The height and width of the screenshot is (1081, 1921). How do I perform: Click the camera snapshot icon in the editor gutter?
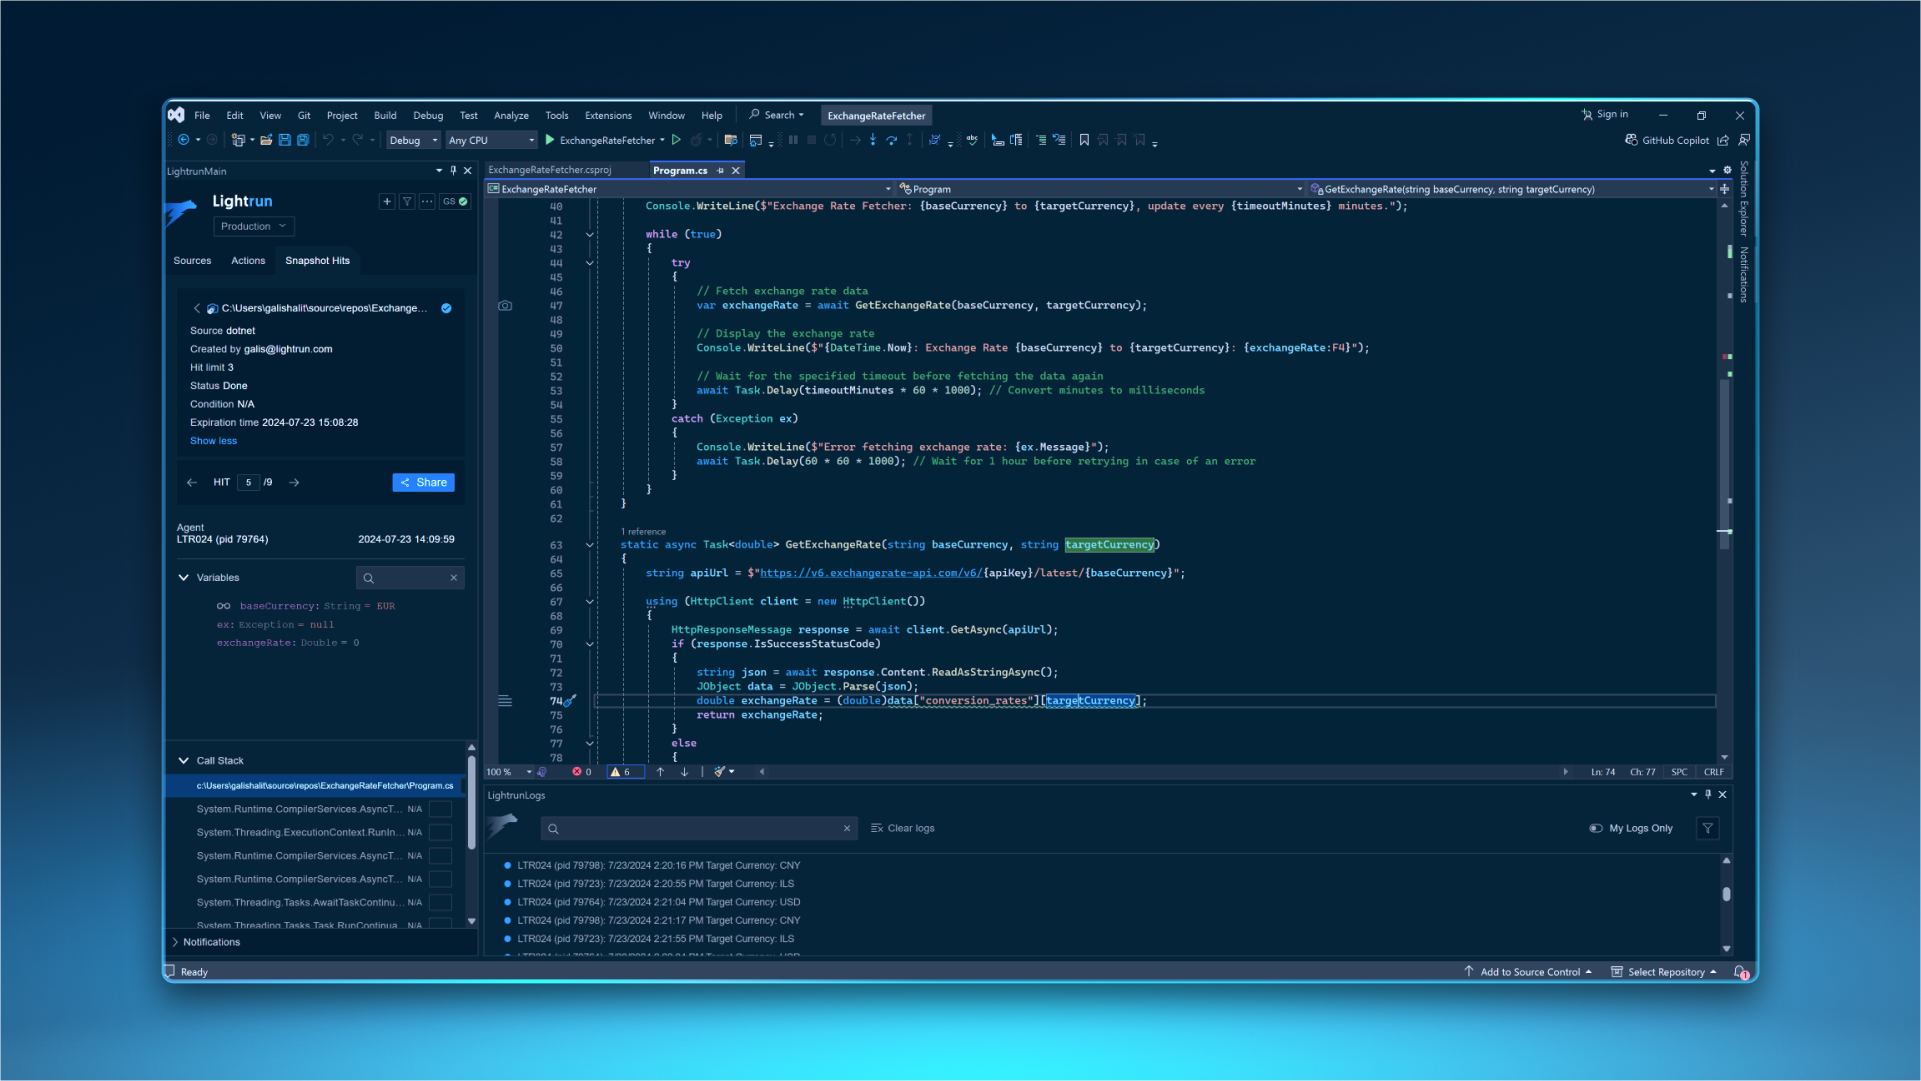click(505, 306)
